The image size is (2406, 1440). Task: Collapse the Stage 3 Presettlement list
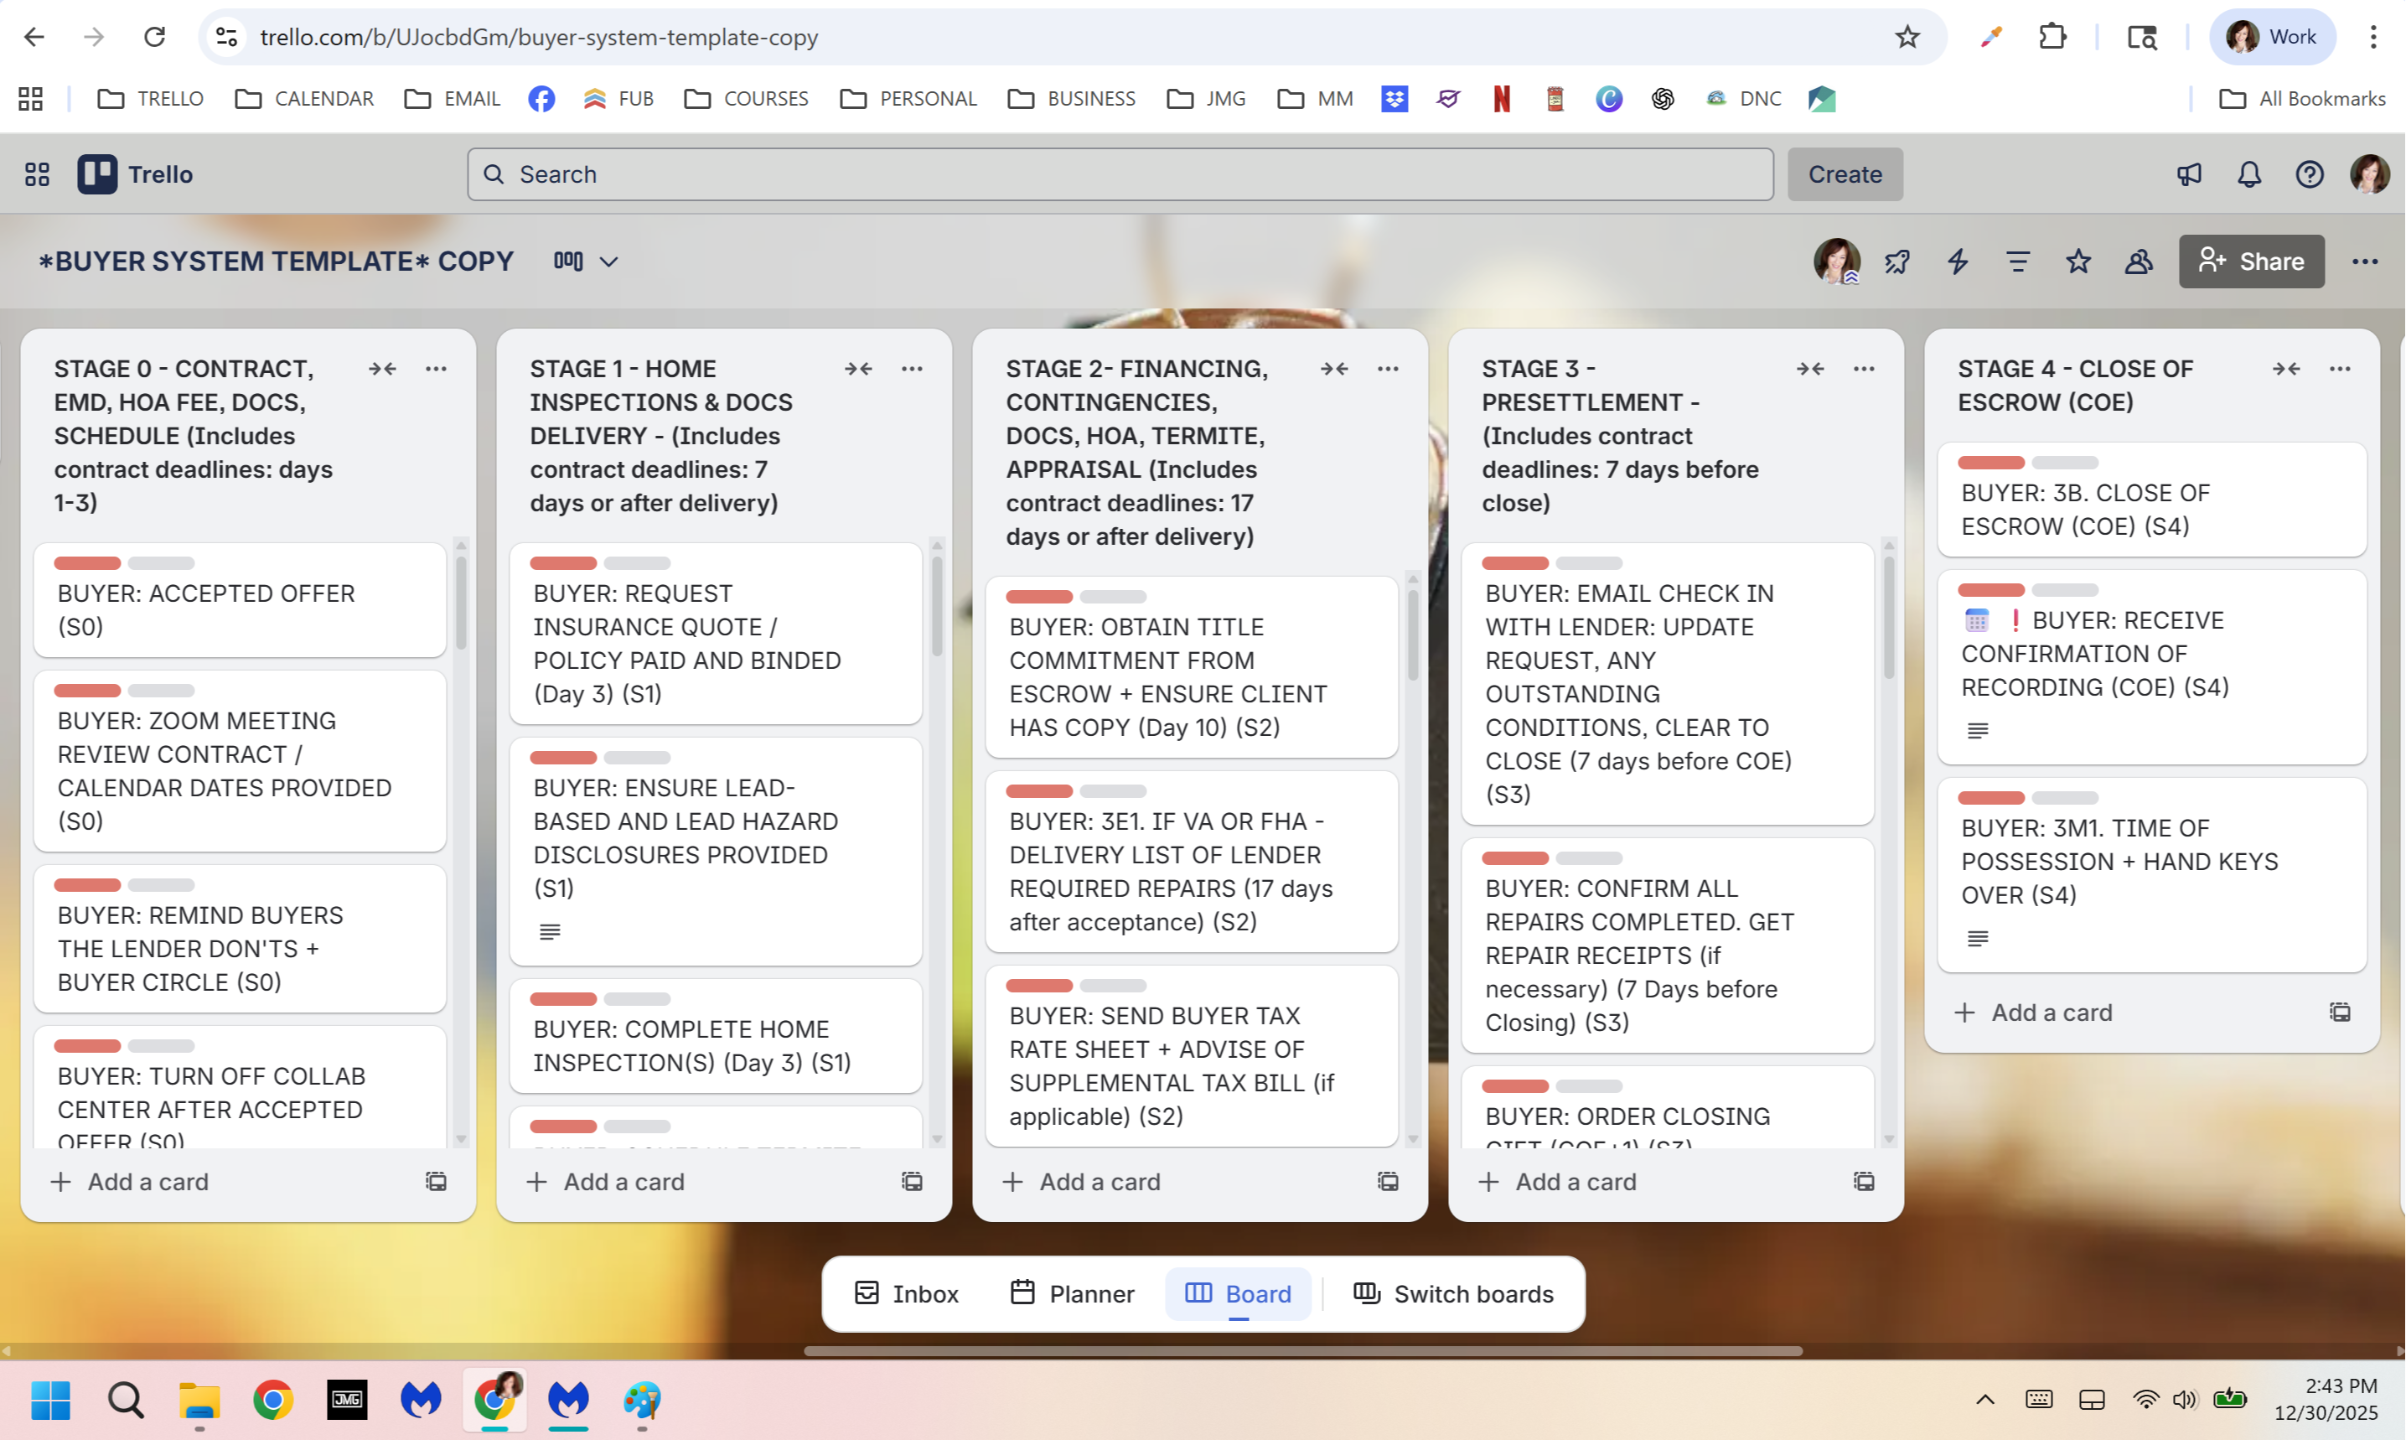click(x=1809, y=369)
